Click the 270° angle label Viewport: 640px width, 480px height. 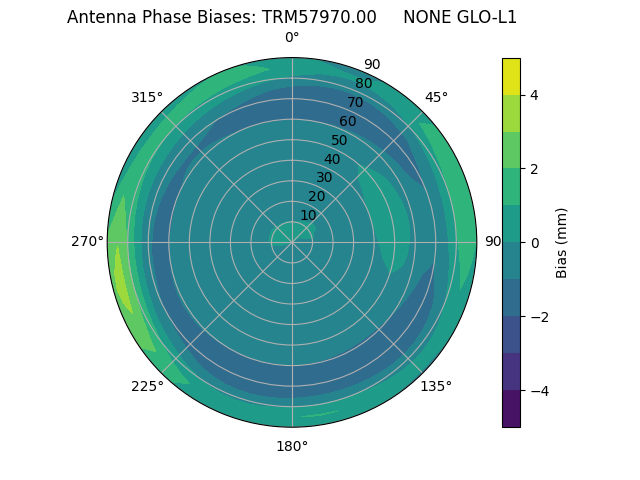87,241
